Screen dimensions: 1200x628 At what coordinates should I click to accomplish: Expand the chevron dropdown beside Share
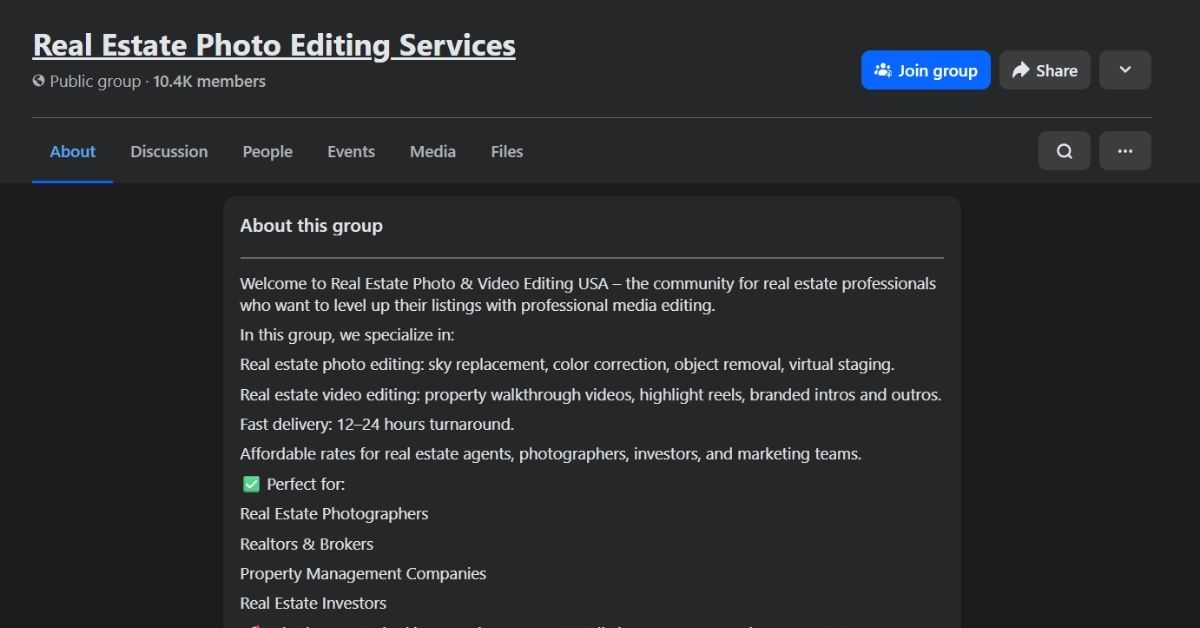(1125, 70)
